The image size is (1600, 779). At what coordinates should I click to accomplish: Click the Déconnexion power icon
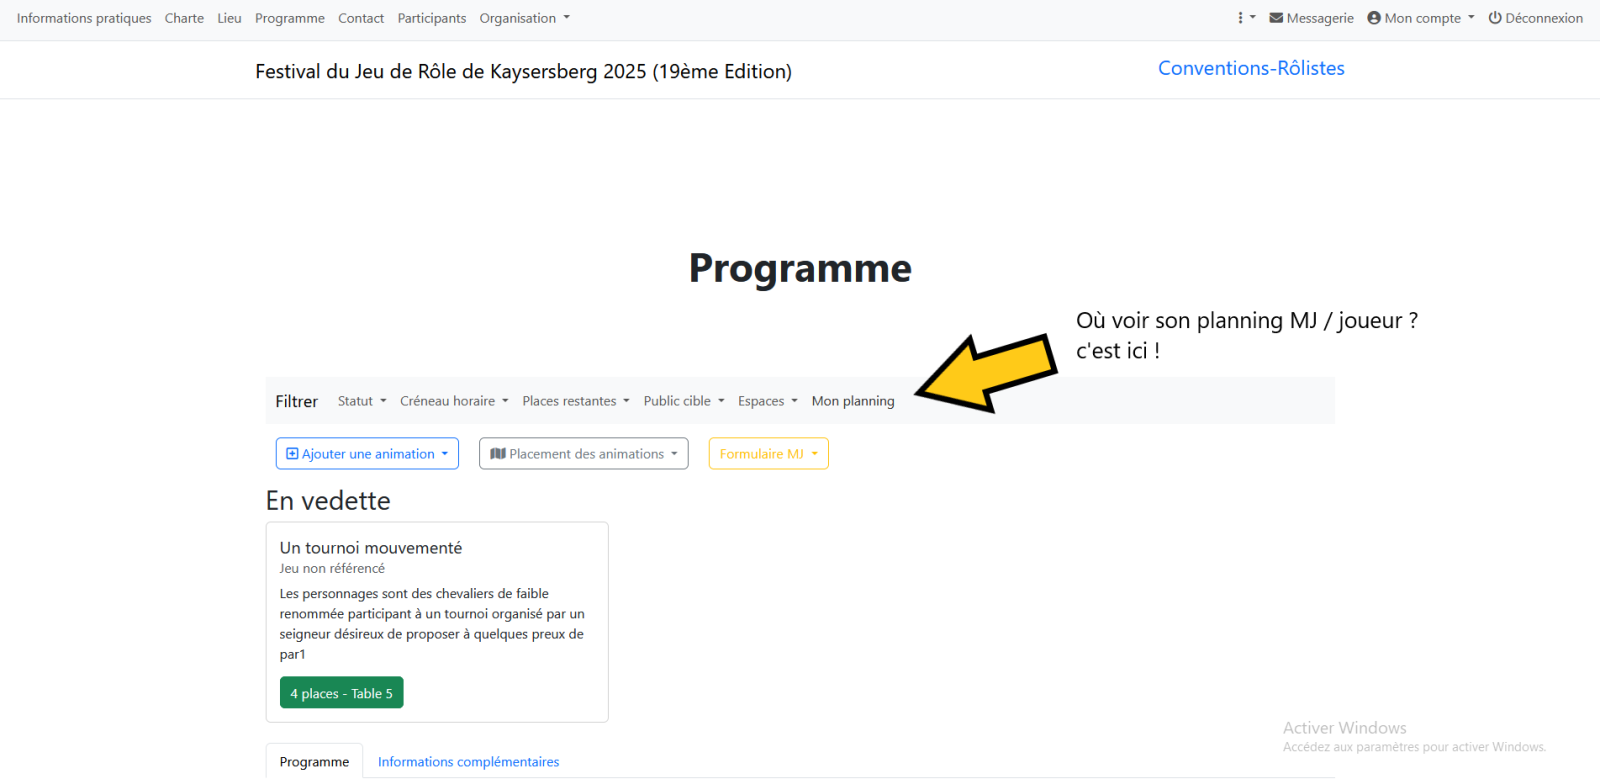pos(1495,18)
